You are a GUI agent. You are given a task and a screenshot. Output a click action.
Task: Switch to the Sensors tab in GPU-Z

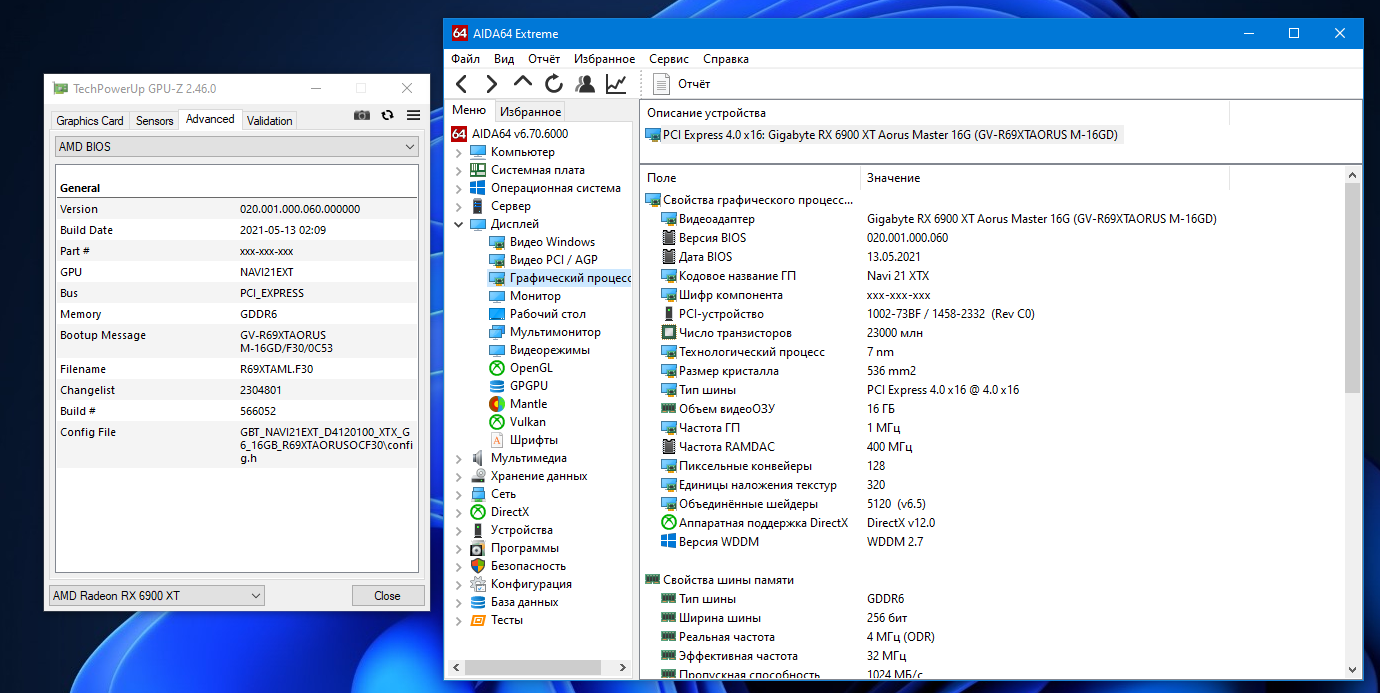tap(155, 121)
